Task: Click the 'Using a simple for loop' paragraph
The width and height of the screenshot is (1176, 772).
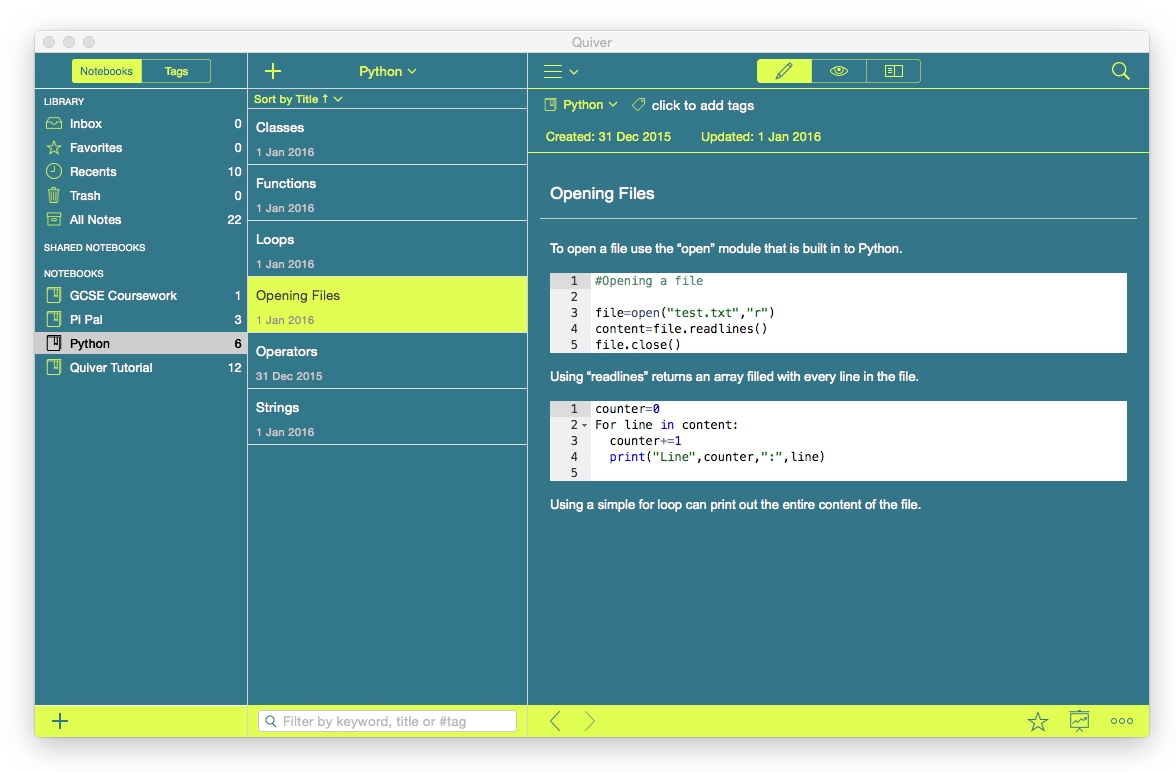Action: 735,505
